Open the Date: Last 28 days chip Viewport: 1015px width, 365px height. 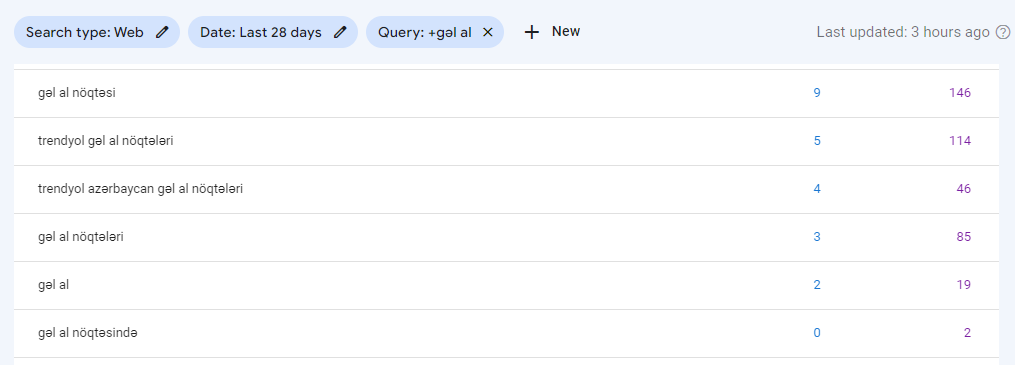(x=273, y=32)
